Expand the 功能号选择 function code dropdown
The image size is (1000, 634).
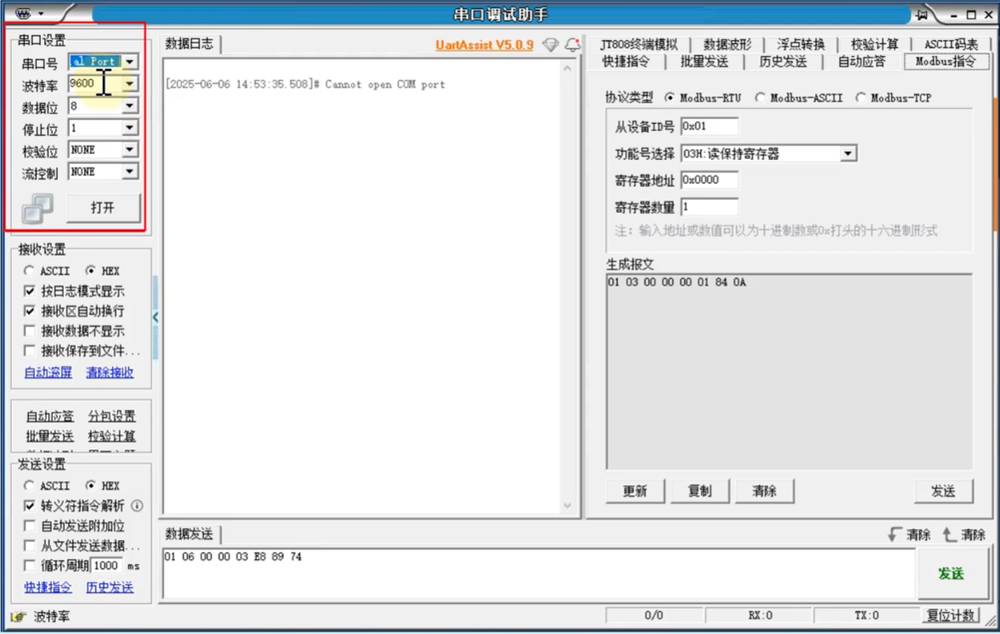click(848, 154)
